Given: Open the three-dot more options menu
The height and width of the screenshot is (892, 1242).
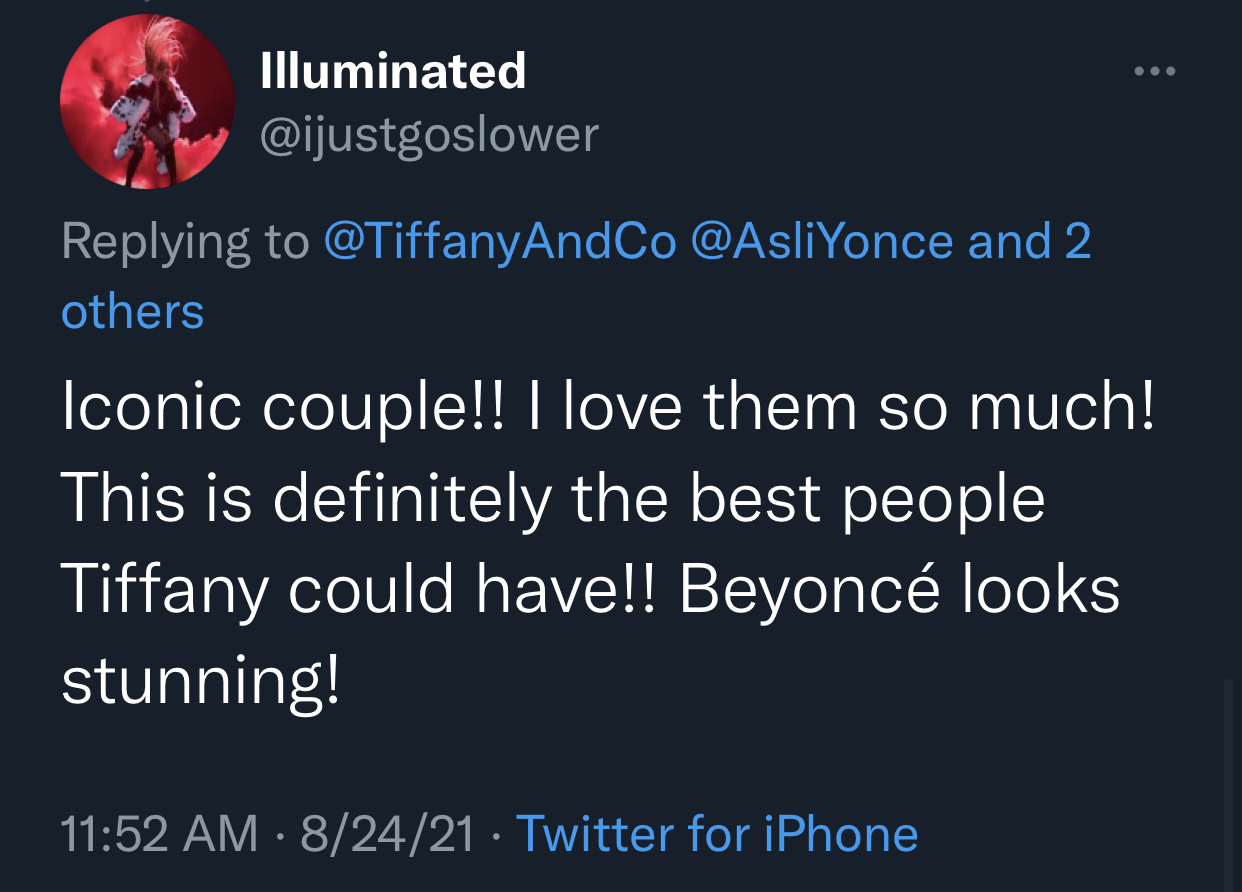Looking at the screenshot, I should 1155,72.
